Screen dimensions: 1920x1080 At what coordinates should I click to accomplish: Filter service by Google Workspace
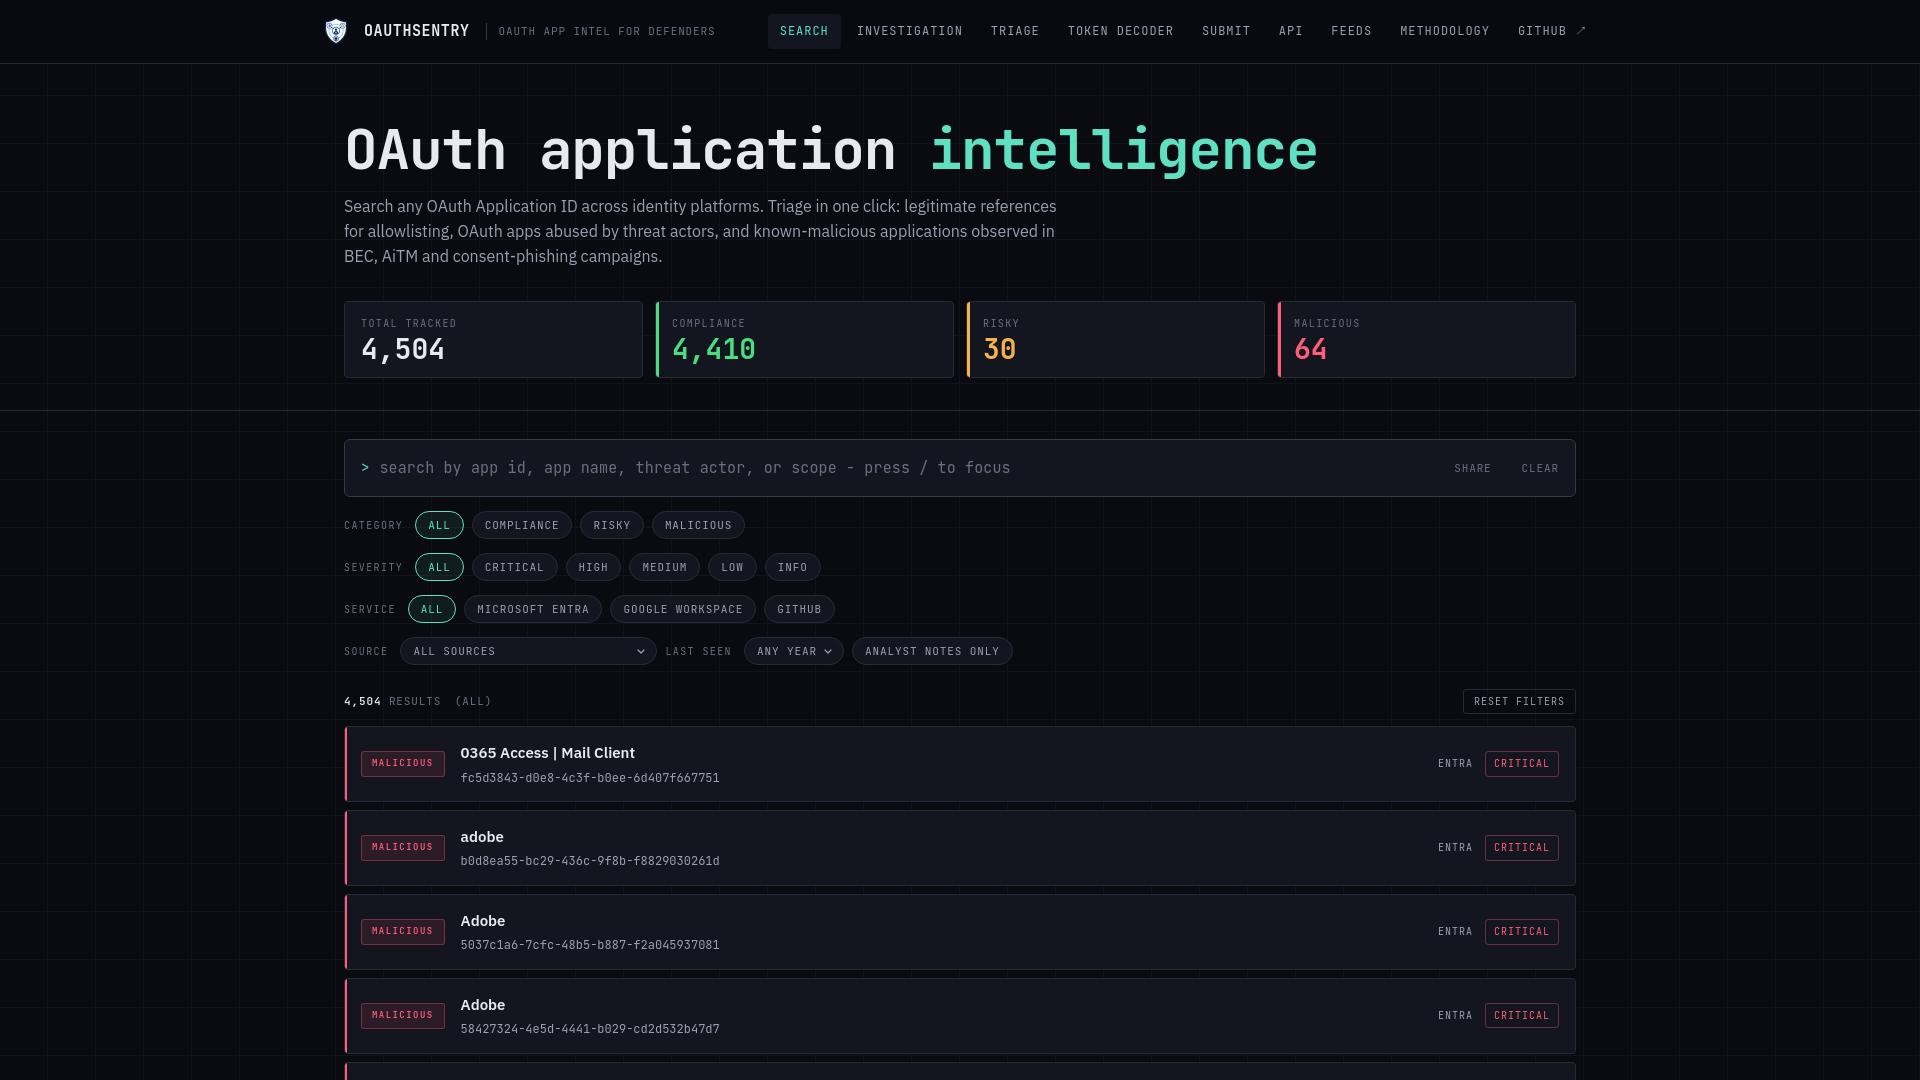tap(682, 609)
